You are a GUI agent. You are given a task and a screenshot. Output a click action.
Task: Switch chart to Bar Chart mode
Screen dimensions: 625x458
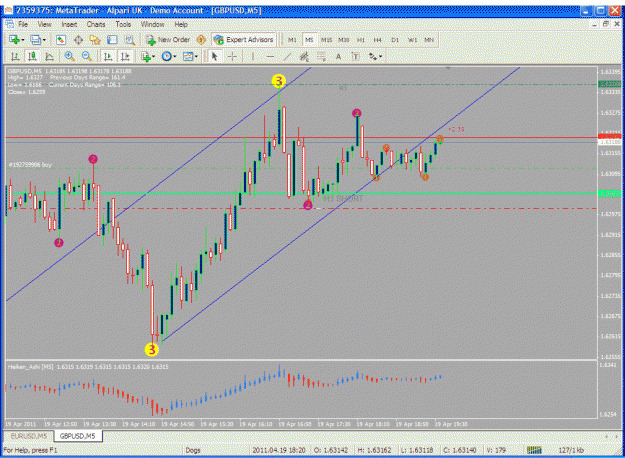click(x=15, y=57)
